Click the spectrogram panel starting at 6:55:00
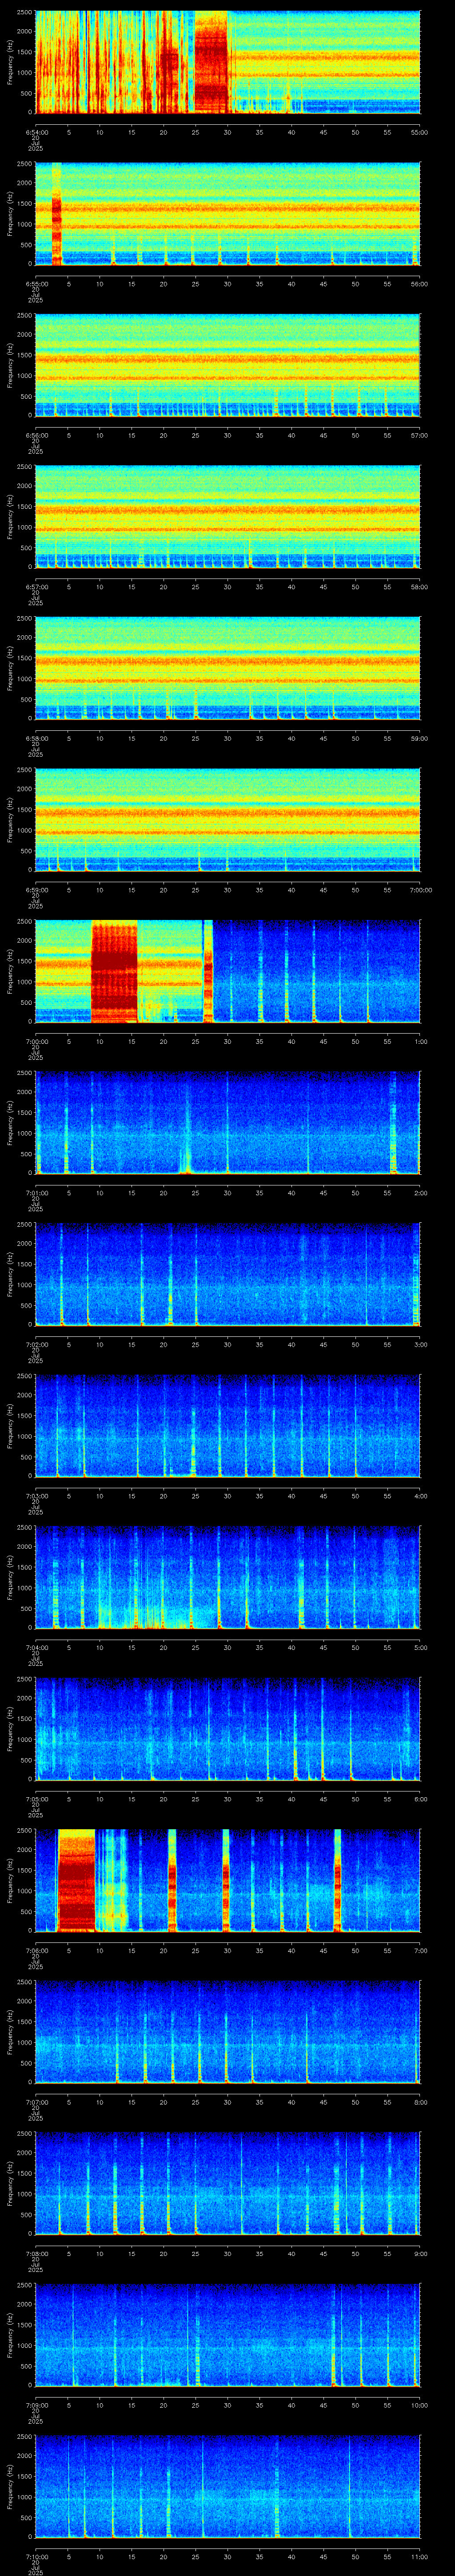This screenshot has width=455, height=2576. click(x=227, y=214)
